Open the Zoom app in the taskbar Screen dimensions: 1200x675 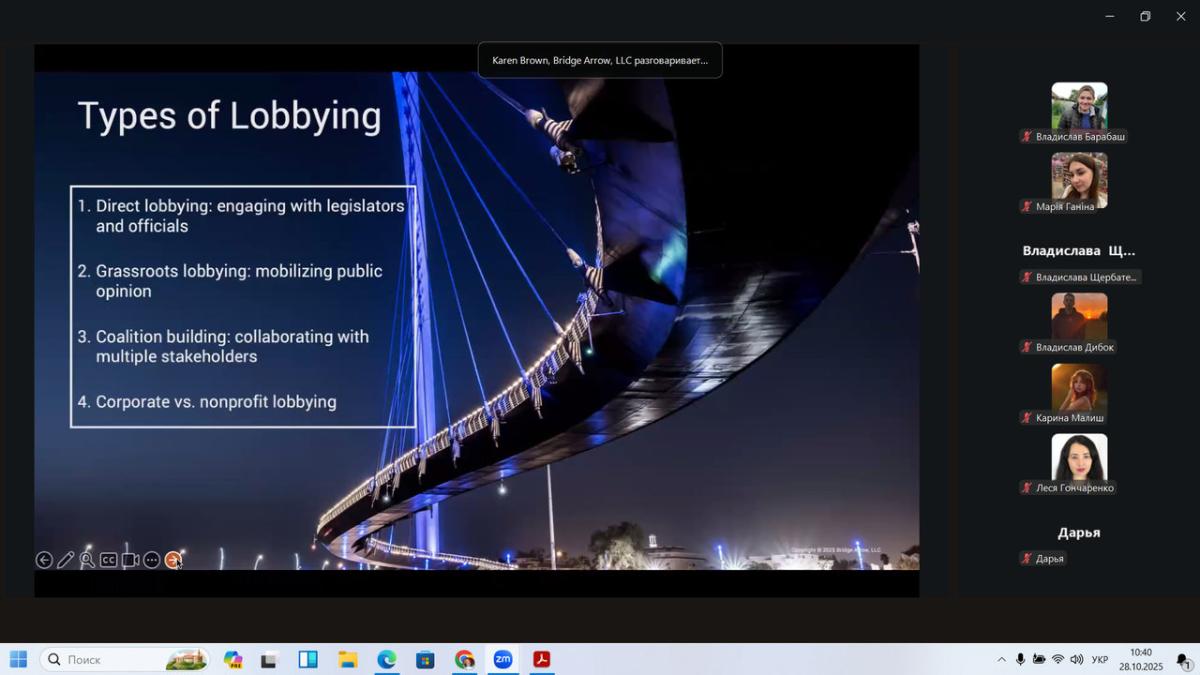pos(503,659)
